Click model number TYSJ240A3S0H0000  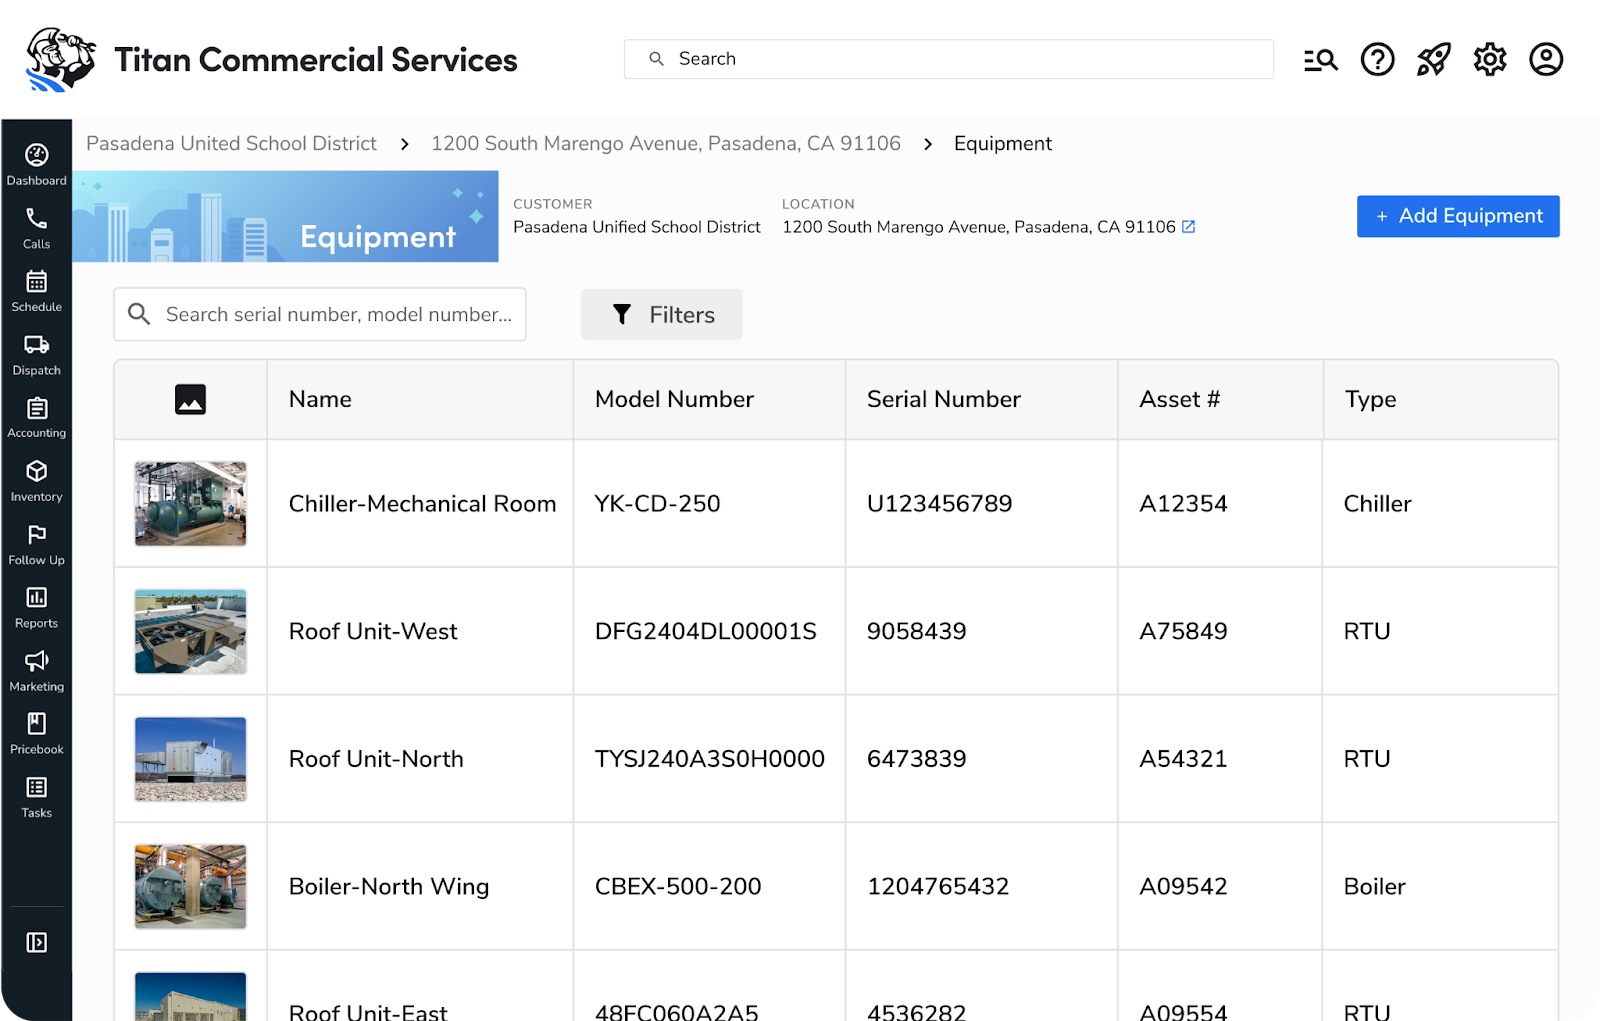(x=709, y=759)
